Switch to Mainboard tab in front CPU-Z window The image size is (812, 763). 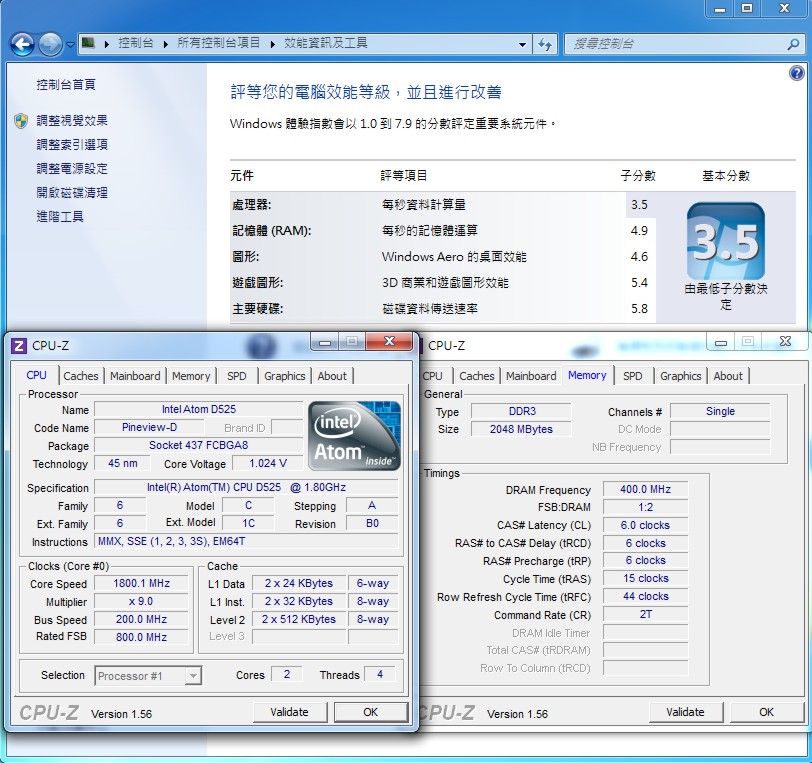pyautogui.click(x=135, y=376)
